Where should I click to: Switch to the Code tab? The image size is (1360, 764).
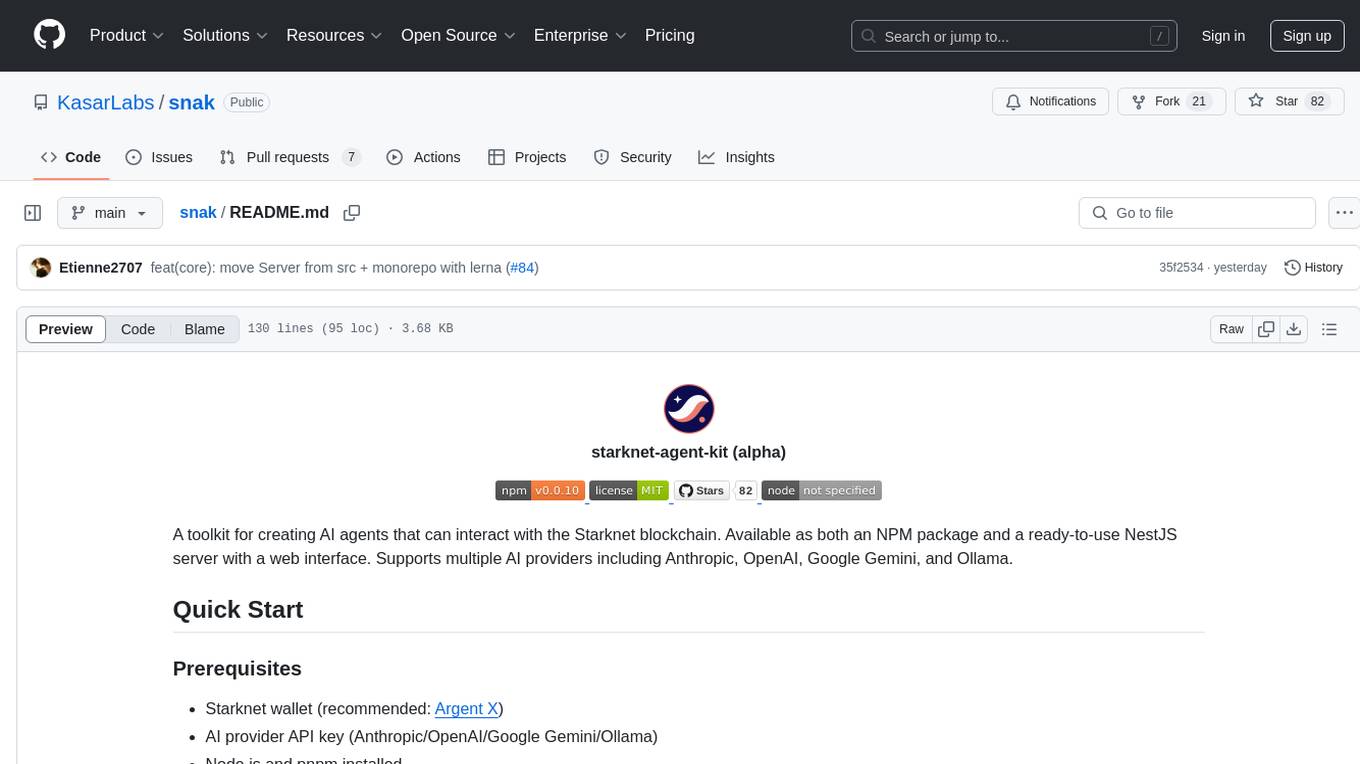70,157
